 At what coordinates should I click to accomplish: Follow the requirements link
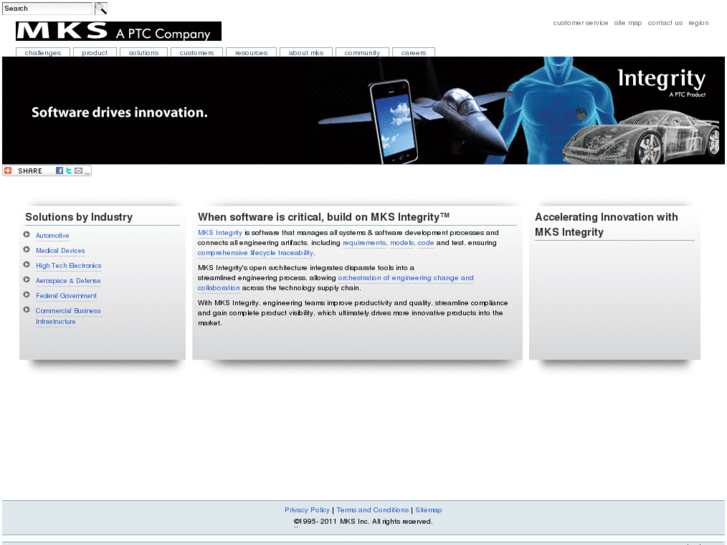(364, 243)
